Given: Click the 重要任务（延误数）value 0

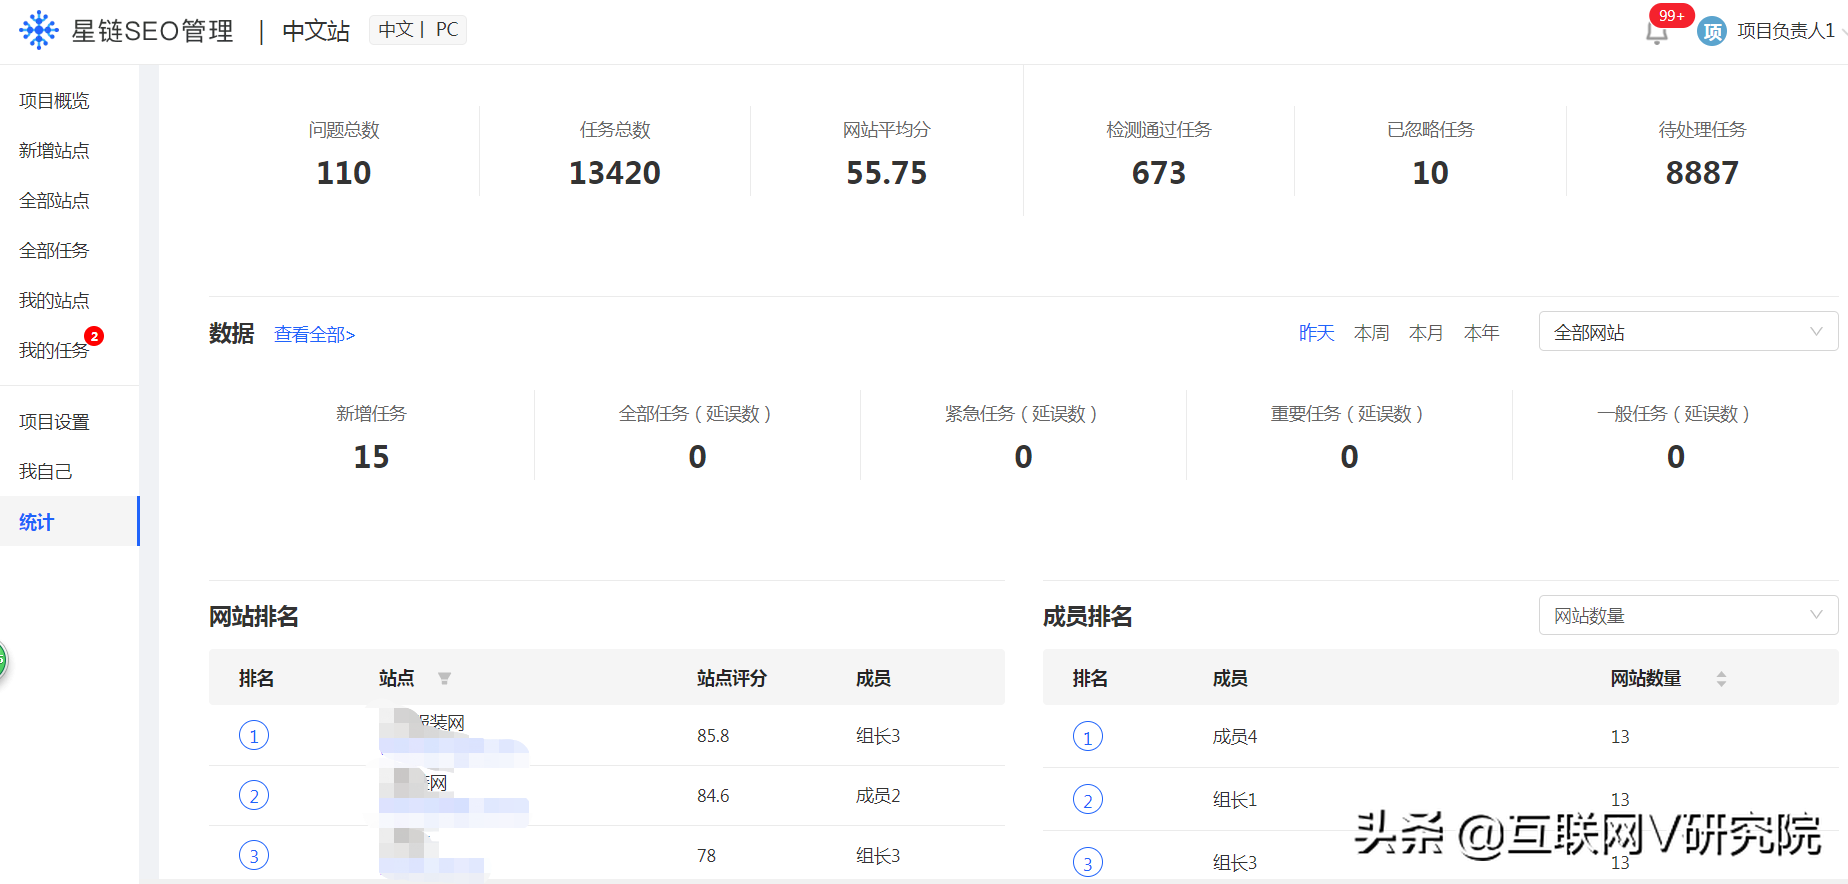Looking at the screenshot, I should pos(1349,457).
